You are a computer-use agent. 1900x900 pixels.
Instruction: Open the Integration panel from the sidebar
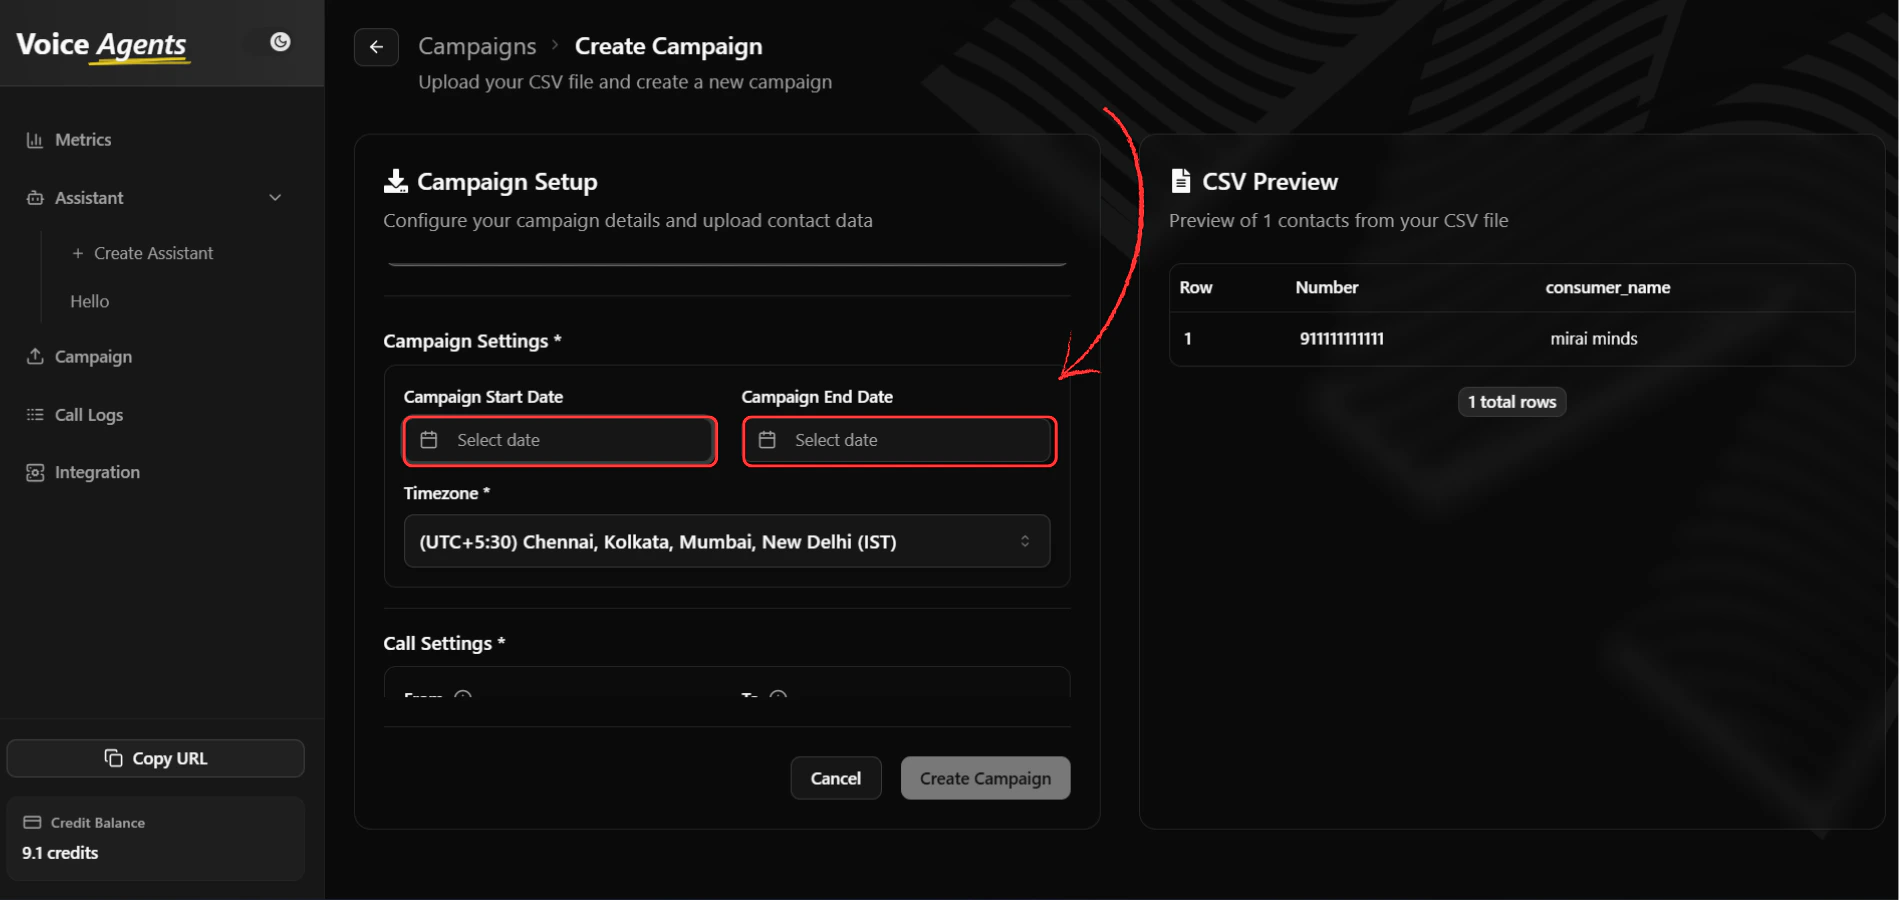point(34,471)
